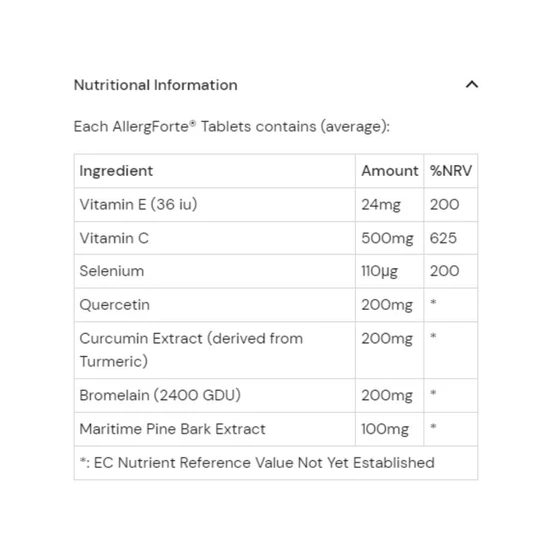Click the 625 NRV value
The width and height of the screenshot is (550, 550).
point(443,238)
